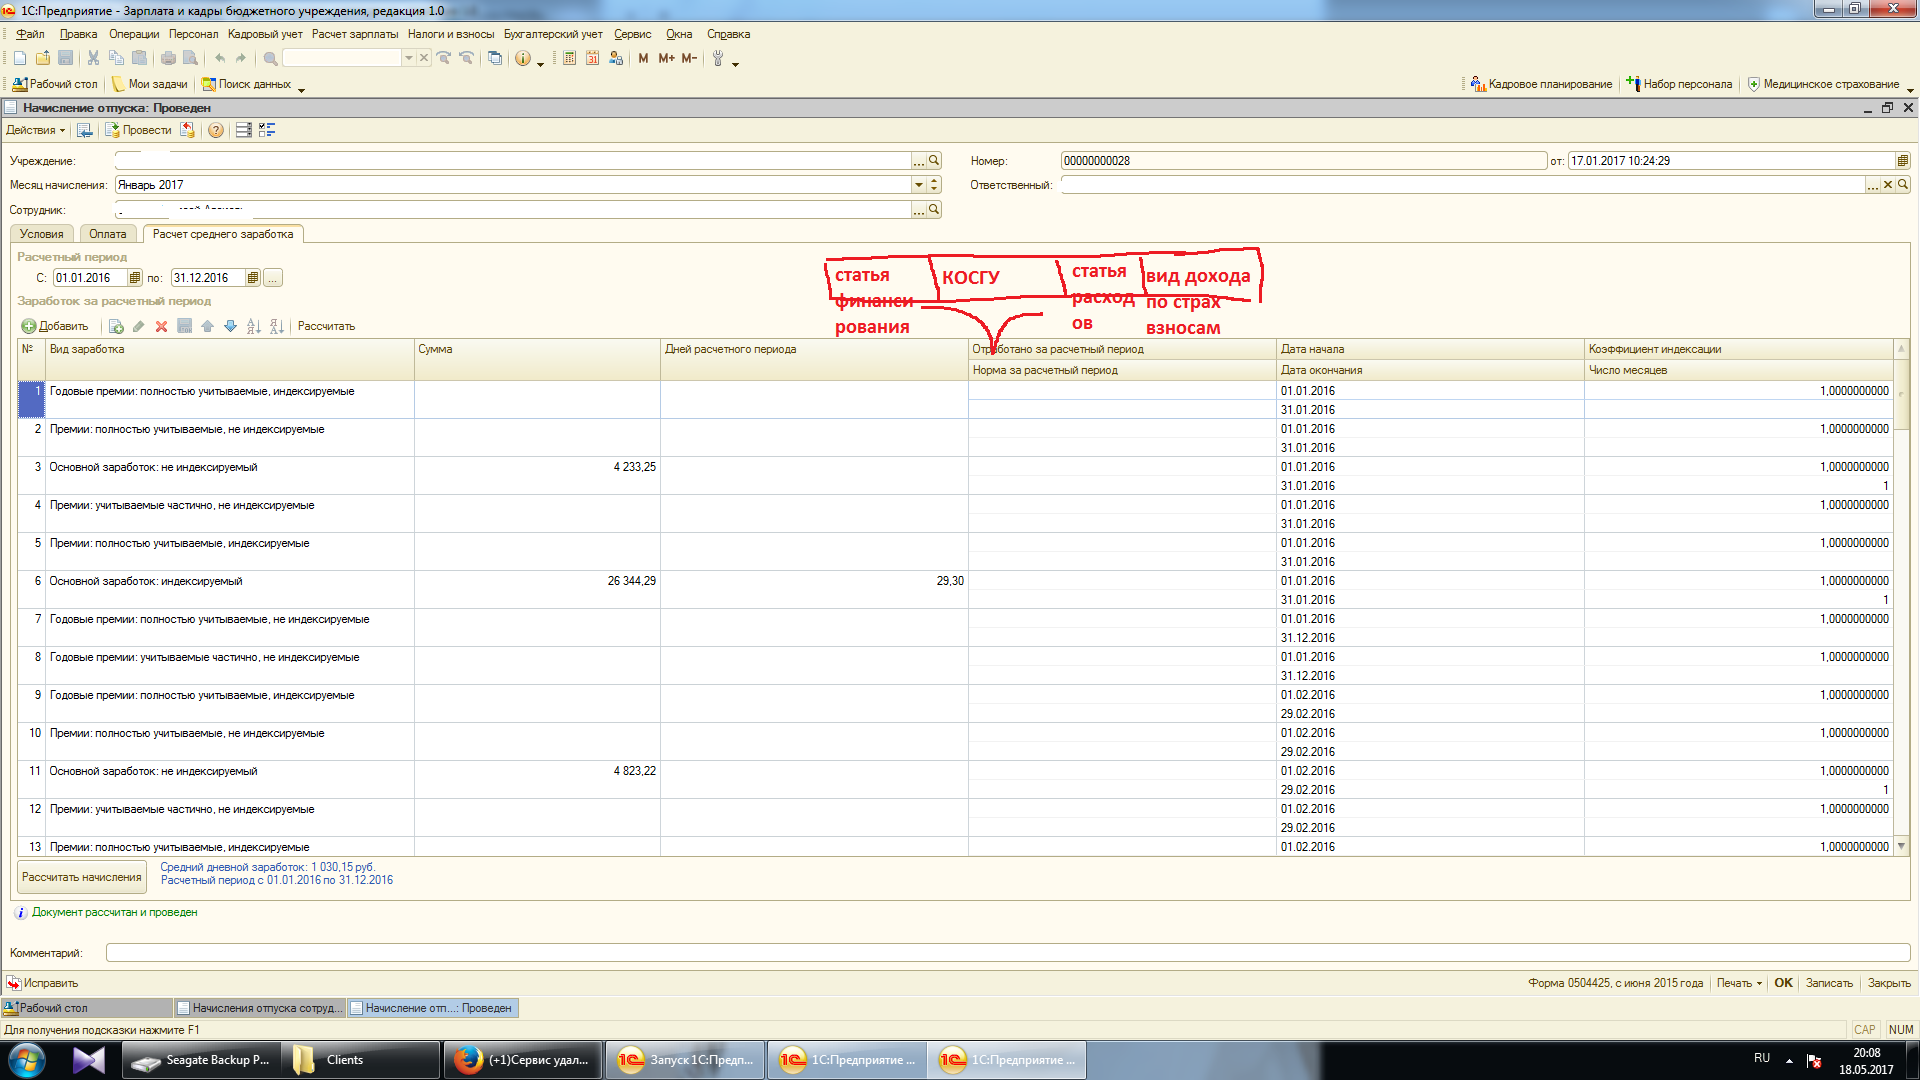Open the calculator toolbar icon
The height and width of the screenshot is (1080, 1920).
tap(569, 58)
